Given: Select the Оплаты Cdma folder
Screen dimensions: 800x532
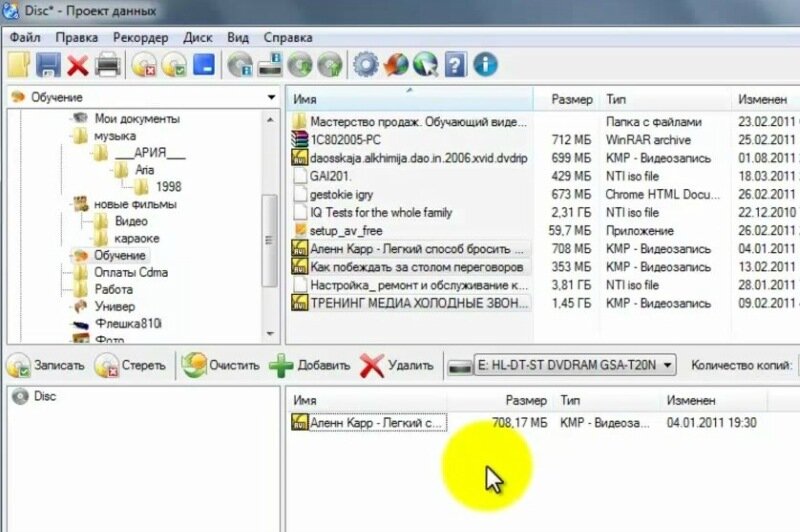Looking at the screenshot, I should (x=131, y=272).
